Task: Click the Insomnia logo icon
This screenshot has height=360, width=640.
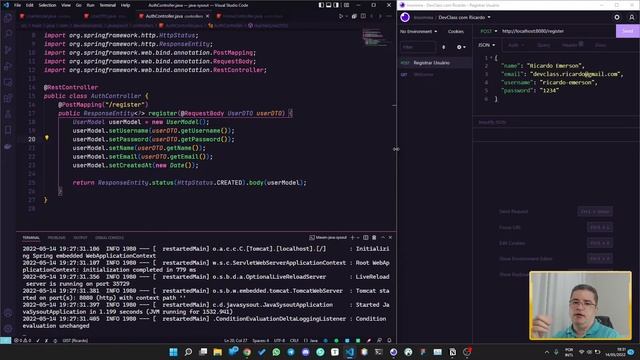Action: pos(405,17)
